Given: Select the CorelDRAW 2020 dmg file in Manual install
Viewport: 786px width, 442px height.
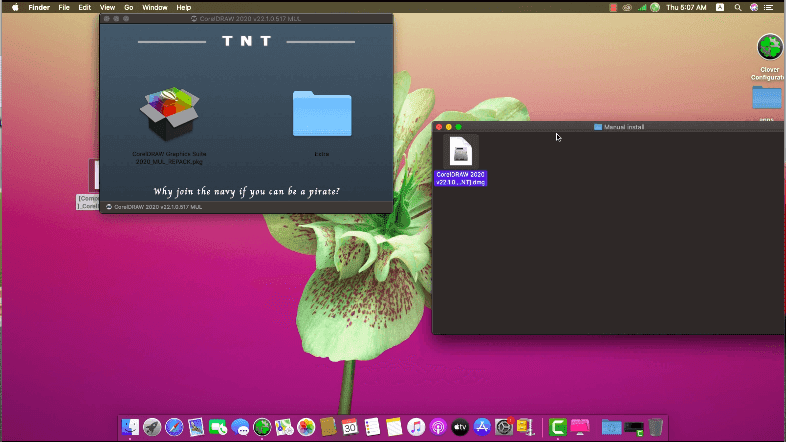Looking at the screenshot, I should [x=460, y=151].
